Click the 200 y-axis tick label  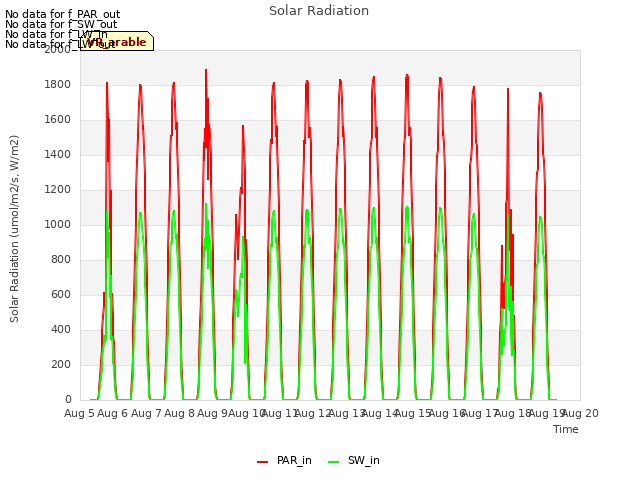pyautogui.click(x=61, y=364)
